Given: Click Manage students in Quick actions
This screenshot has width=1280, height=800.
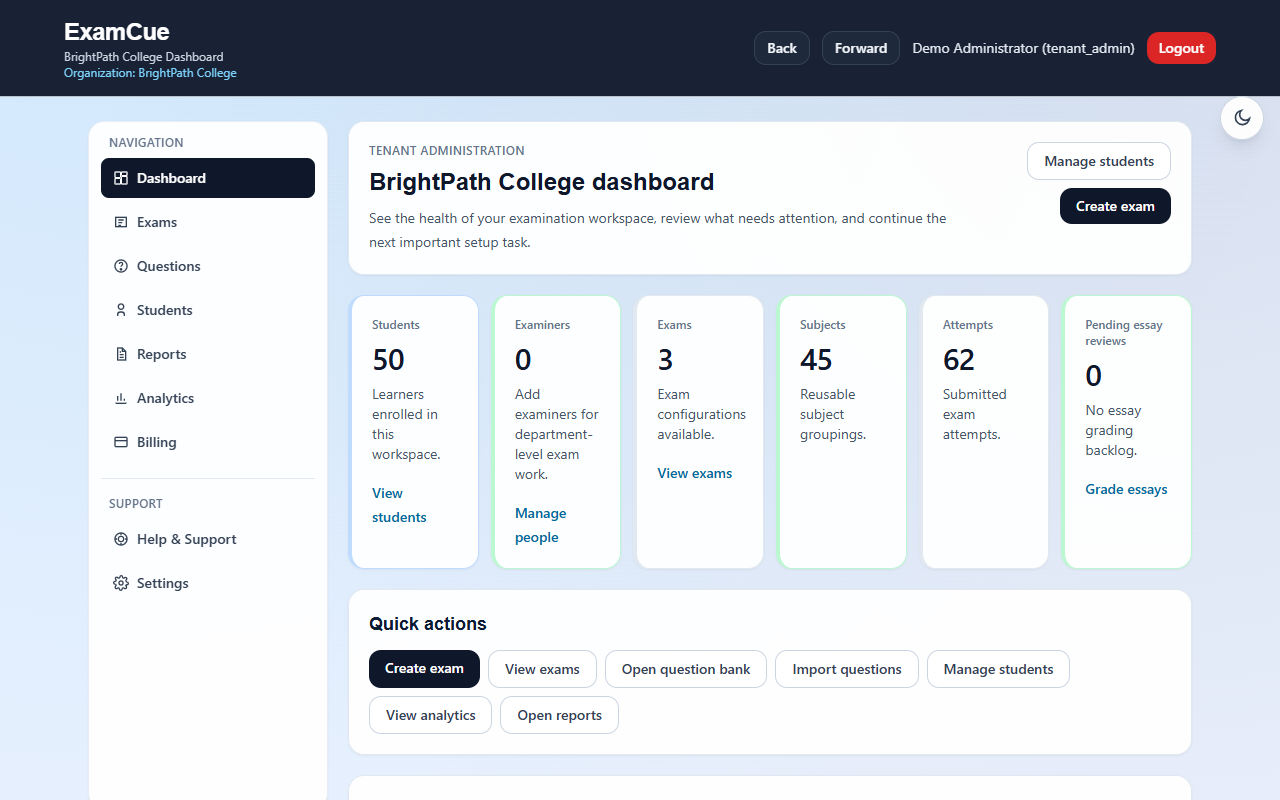Looking at the screenshot, I should [998, 669].
